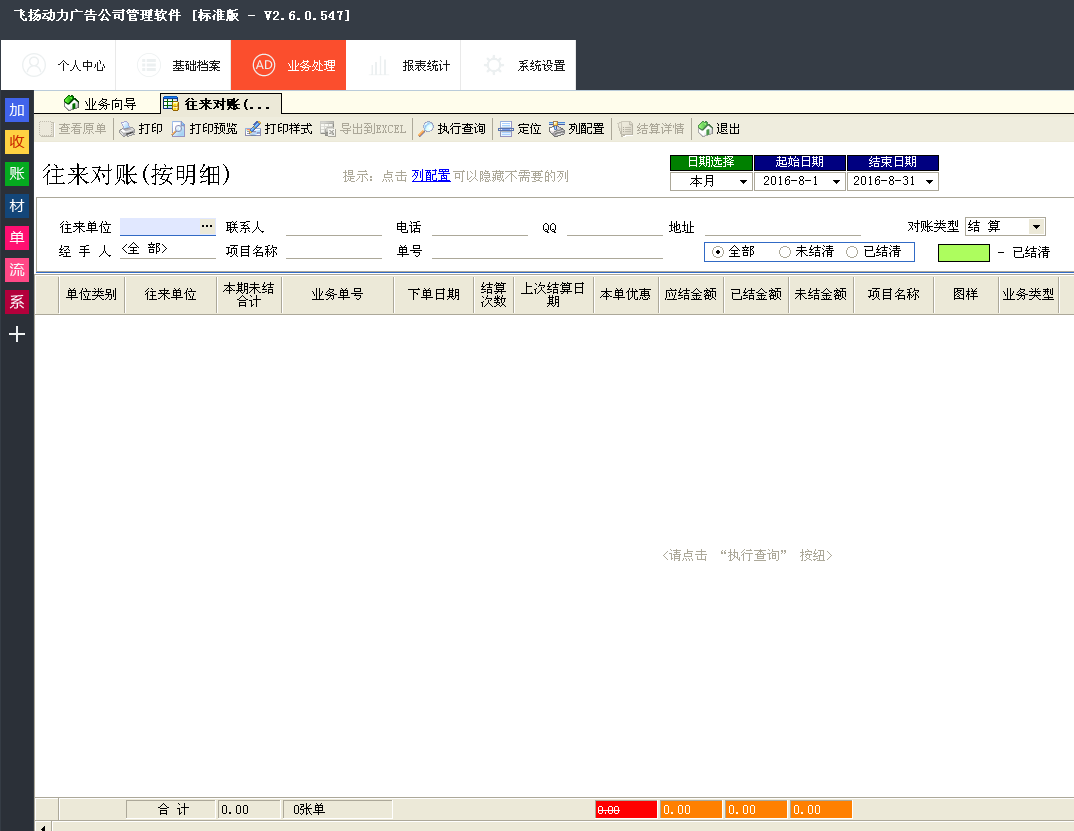Click the green 已结清 color swatch
This screenshot has height=831, width=1074.
(963, 253)
